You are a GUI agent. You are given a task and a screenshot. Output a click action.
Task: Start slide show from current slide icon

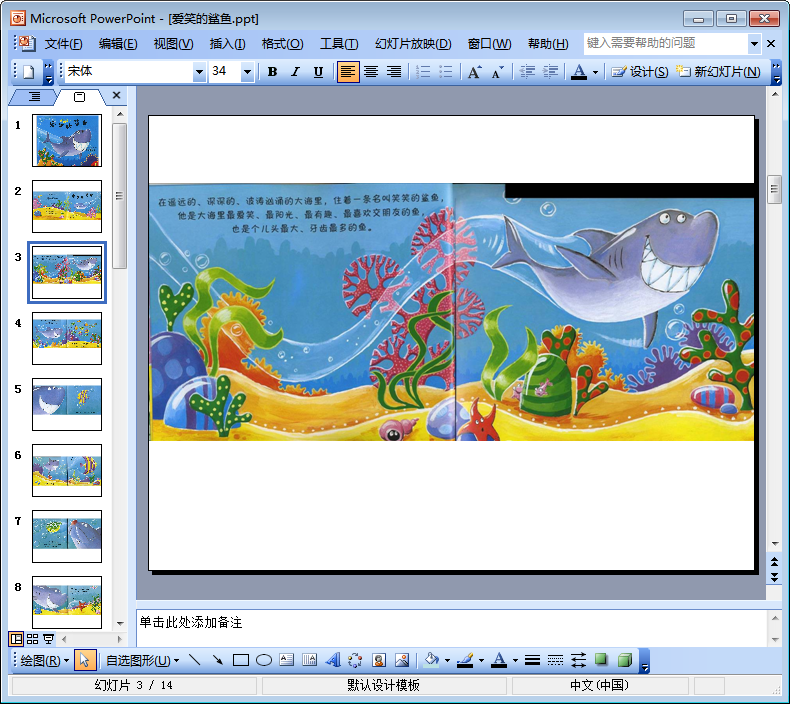(x=48, y=639)
